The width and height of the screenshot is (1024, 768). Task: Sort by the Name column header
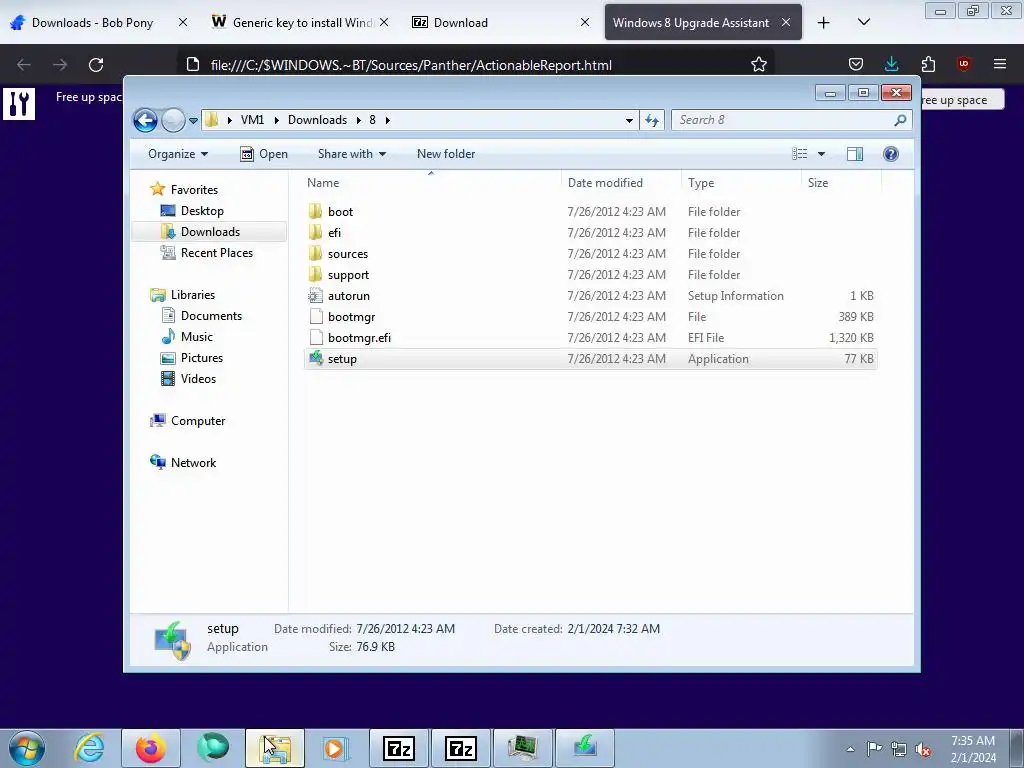coord(431,183)
